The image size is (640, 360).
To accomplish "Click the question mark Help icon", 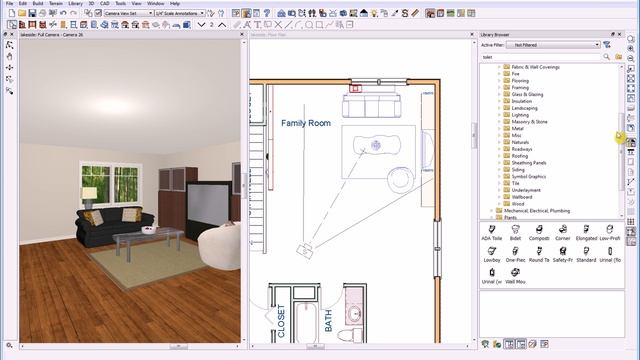I will point(267,13).
